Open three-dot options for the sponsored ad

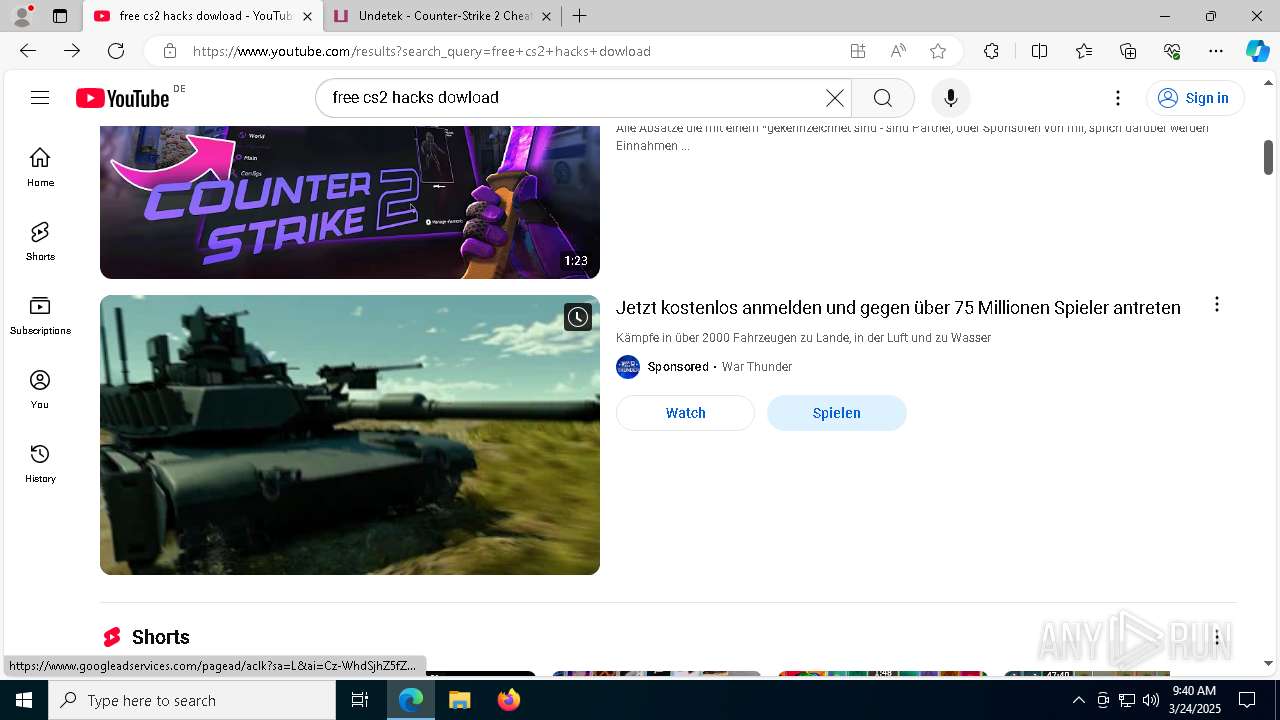click(1216, 305)
